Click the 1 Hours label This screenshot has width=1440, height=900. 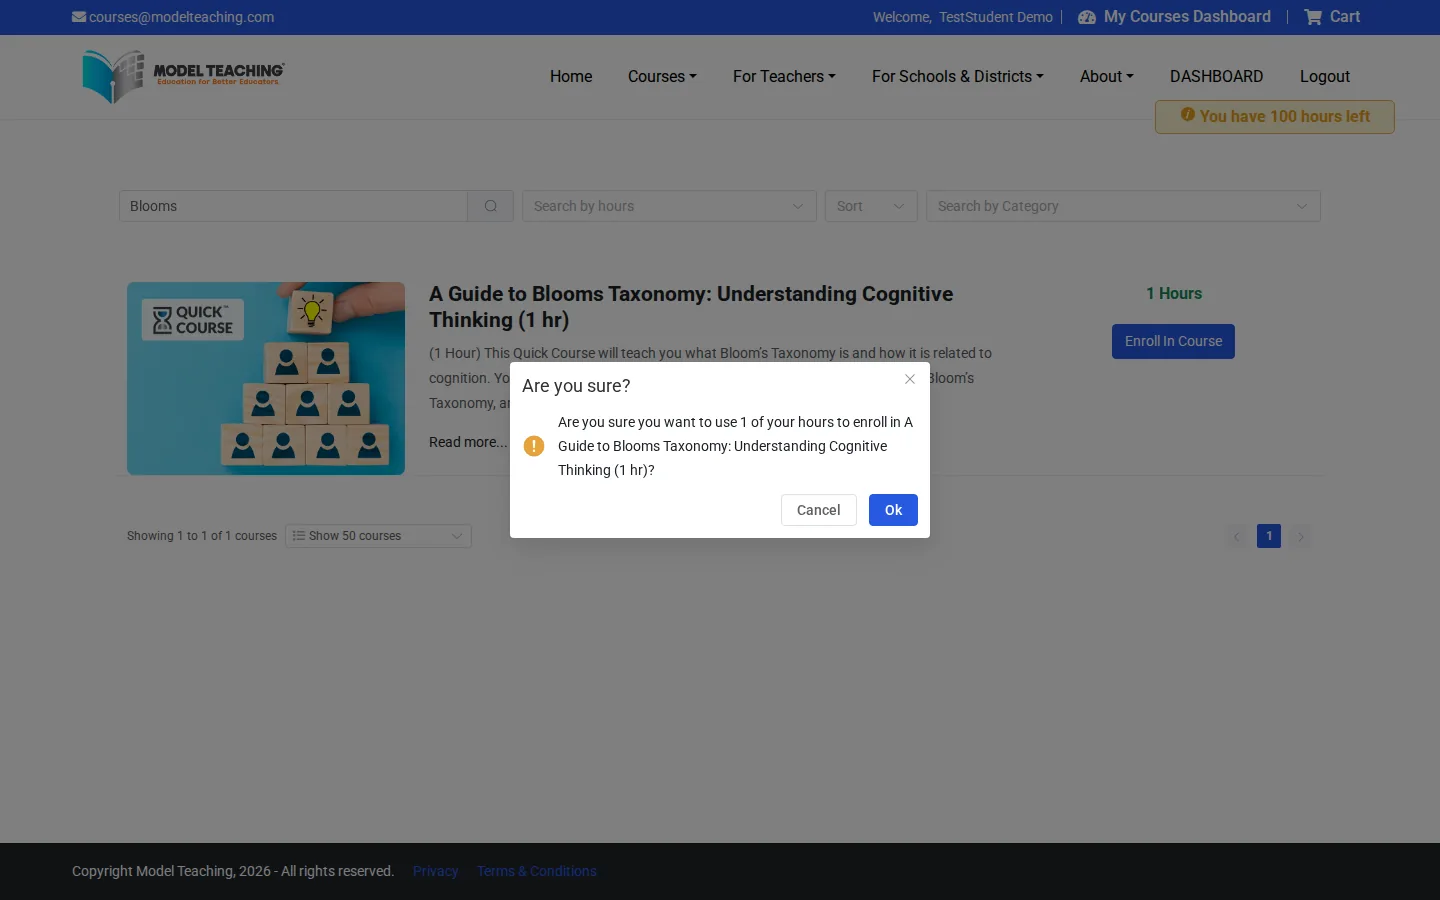click(x=1174, y=293)
